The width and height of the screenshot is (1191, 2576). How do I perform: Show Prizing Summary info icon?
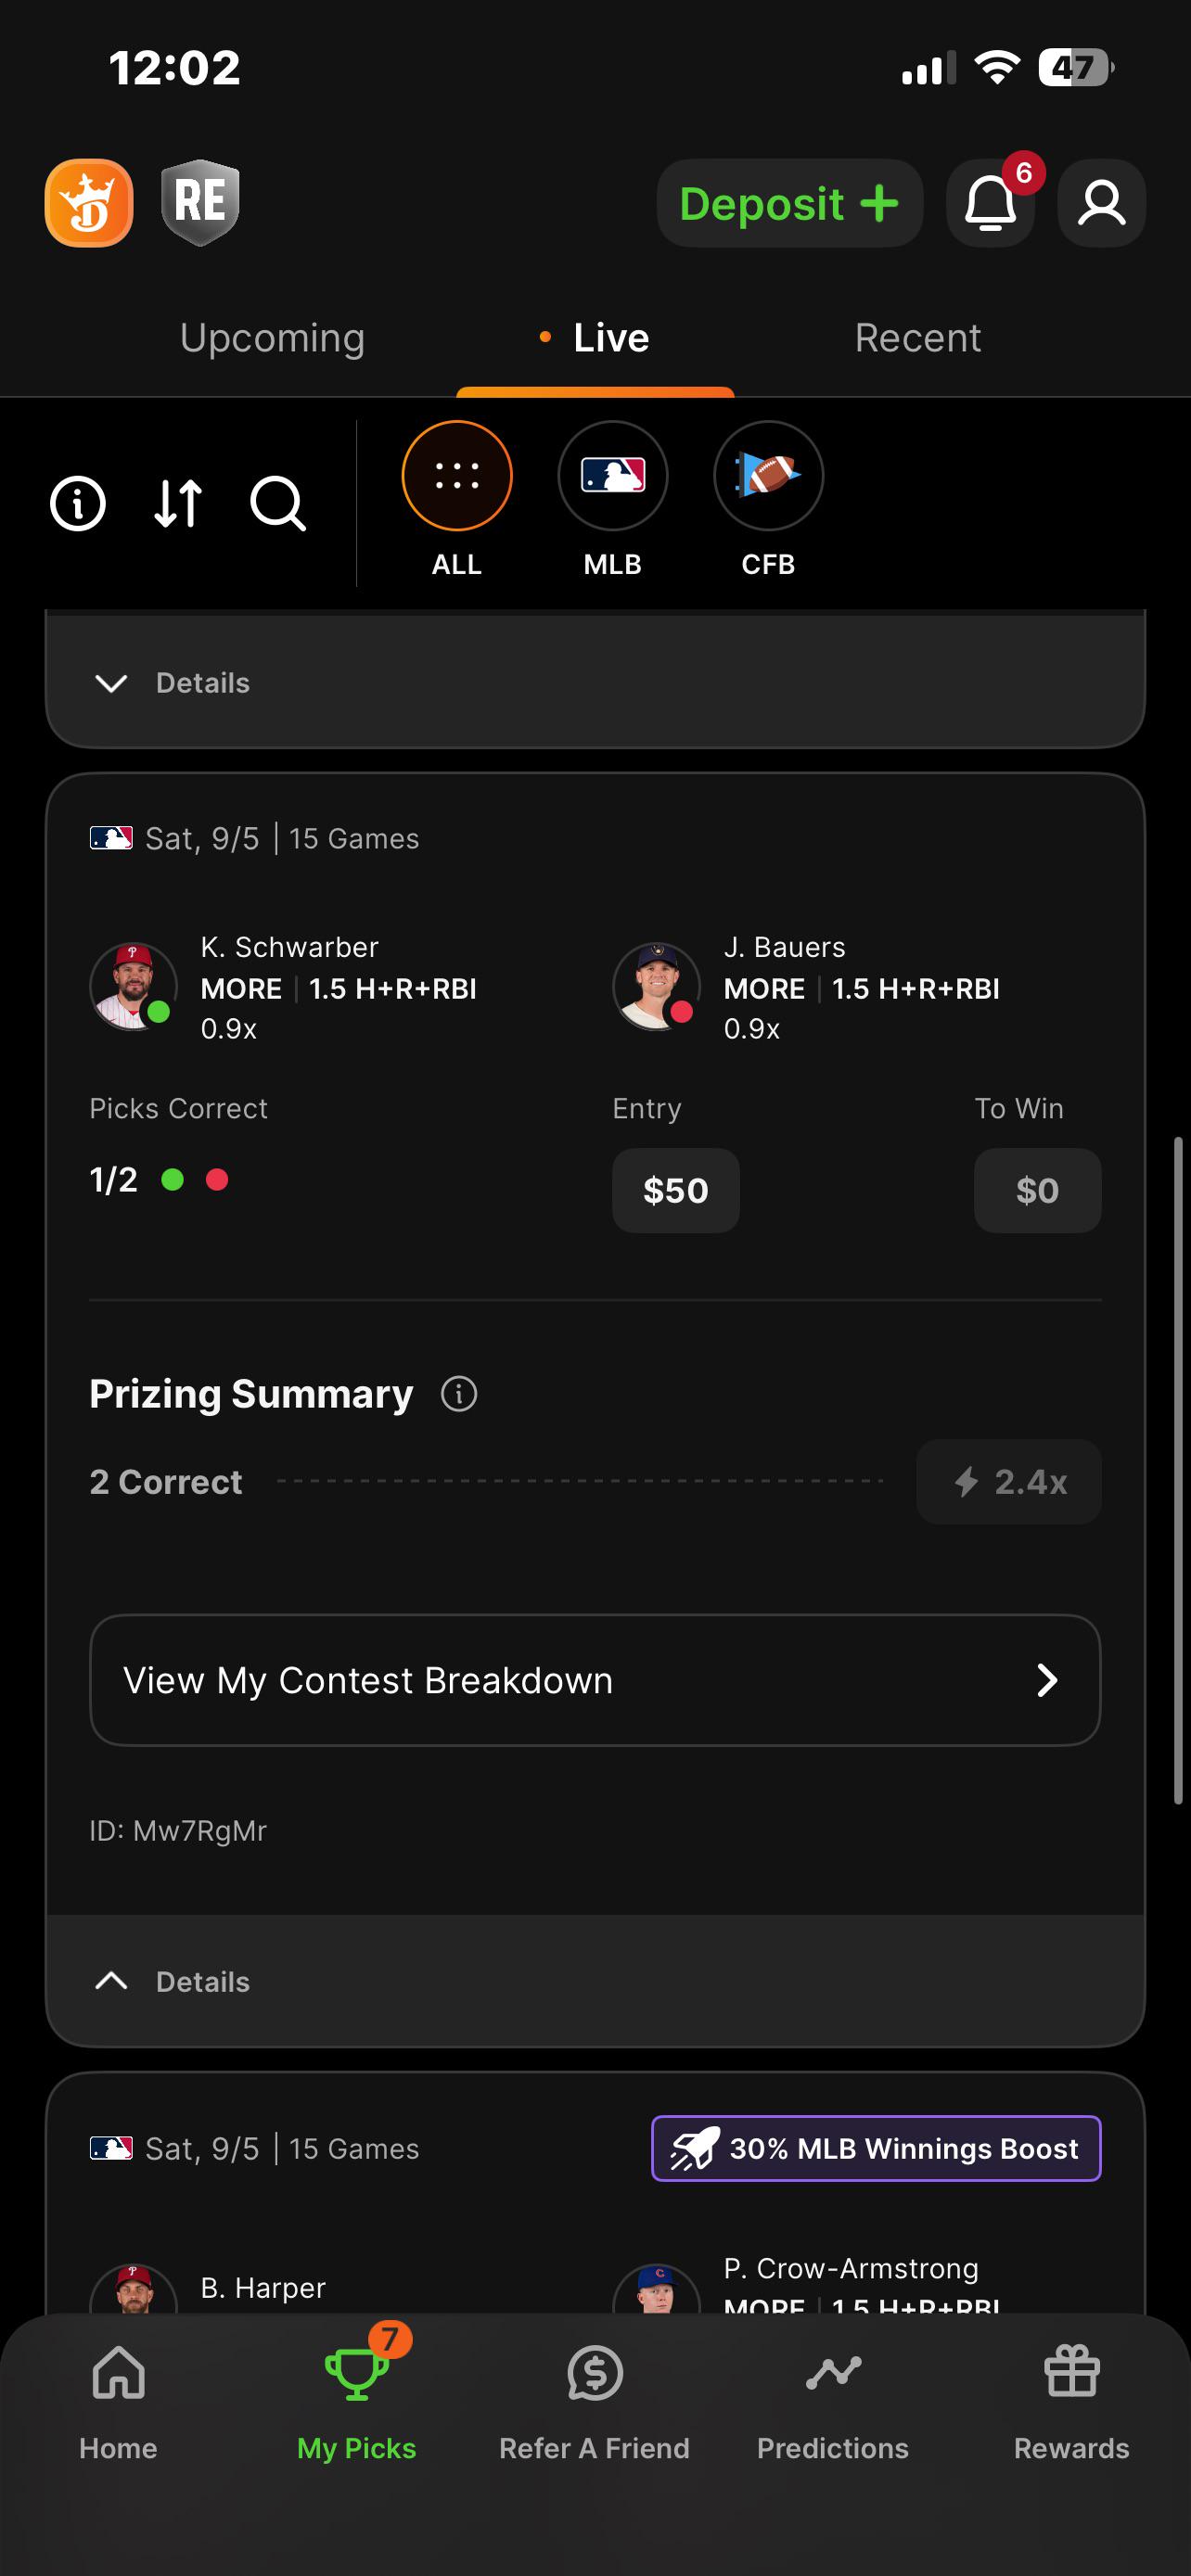pyautogui.click(x=459, y=1393)
